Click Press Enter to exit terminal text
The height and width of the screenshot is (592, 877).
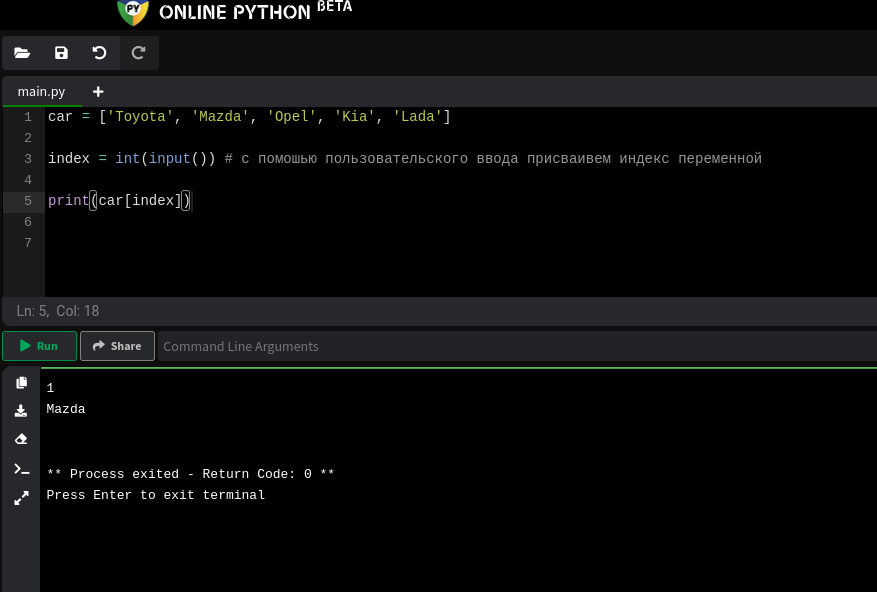click(155, 495)
